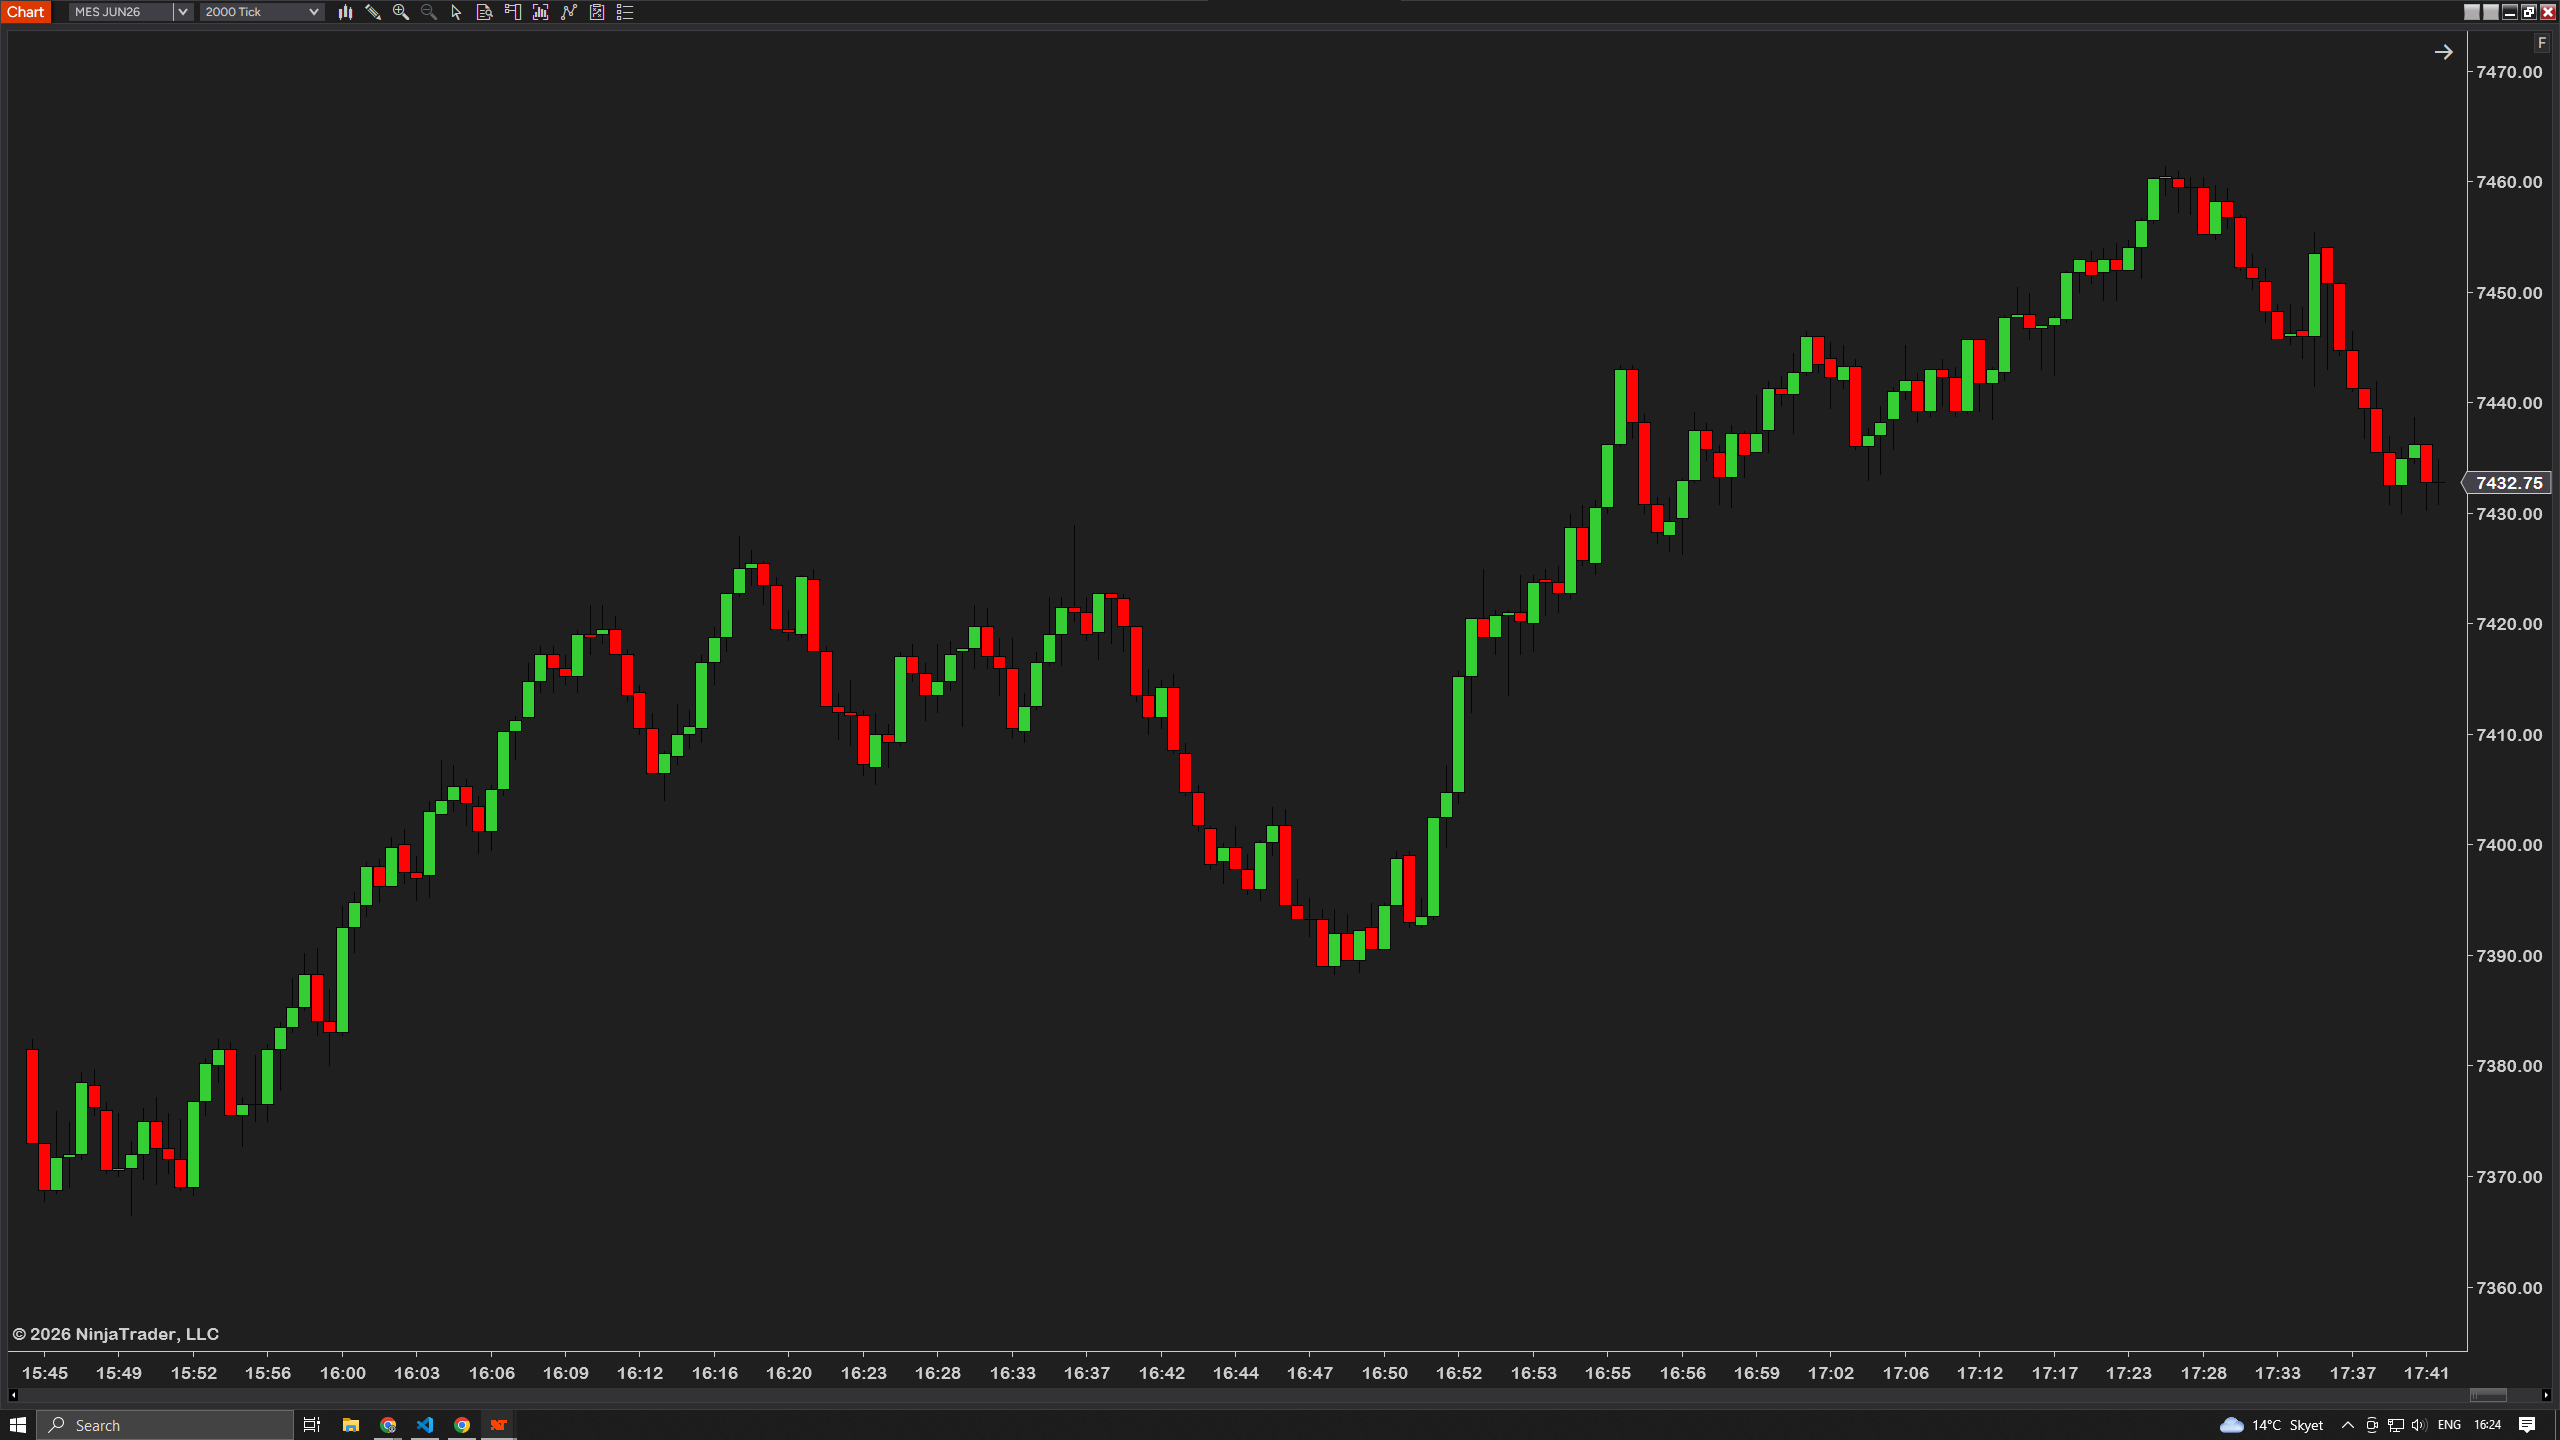Click the 7460.00 price axis label
This screenshot has height=1440, width=2560.
point(2508,182)
